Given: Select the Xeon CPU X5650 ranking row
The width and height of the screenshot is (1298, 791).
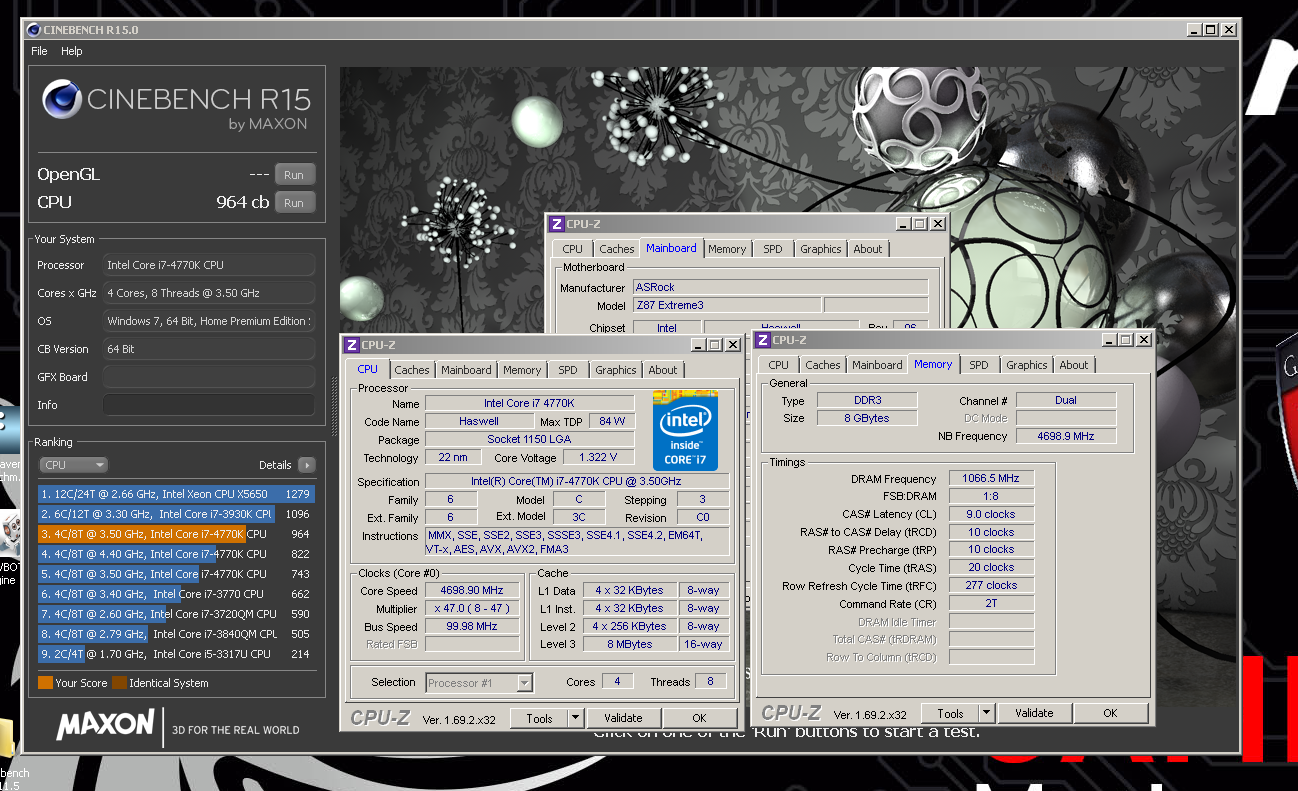Looking at the screenshot, I should (176, 494).
